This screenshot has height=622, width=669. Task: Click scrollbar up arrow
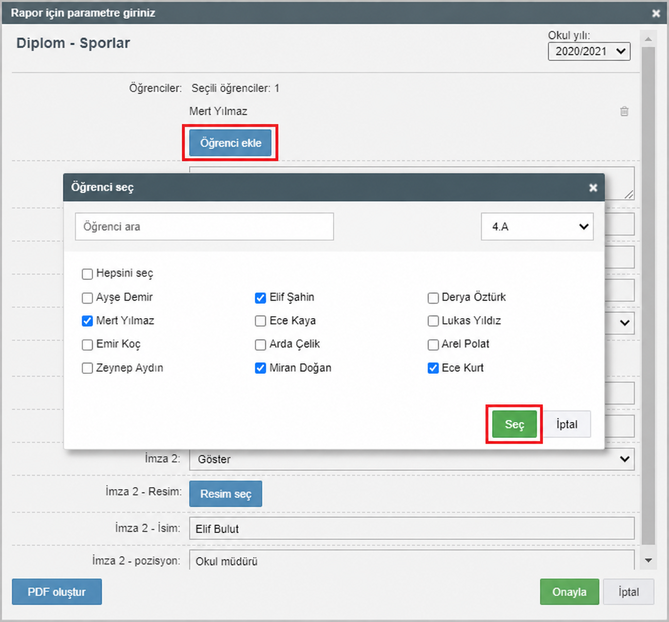tap(649, 39)
